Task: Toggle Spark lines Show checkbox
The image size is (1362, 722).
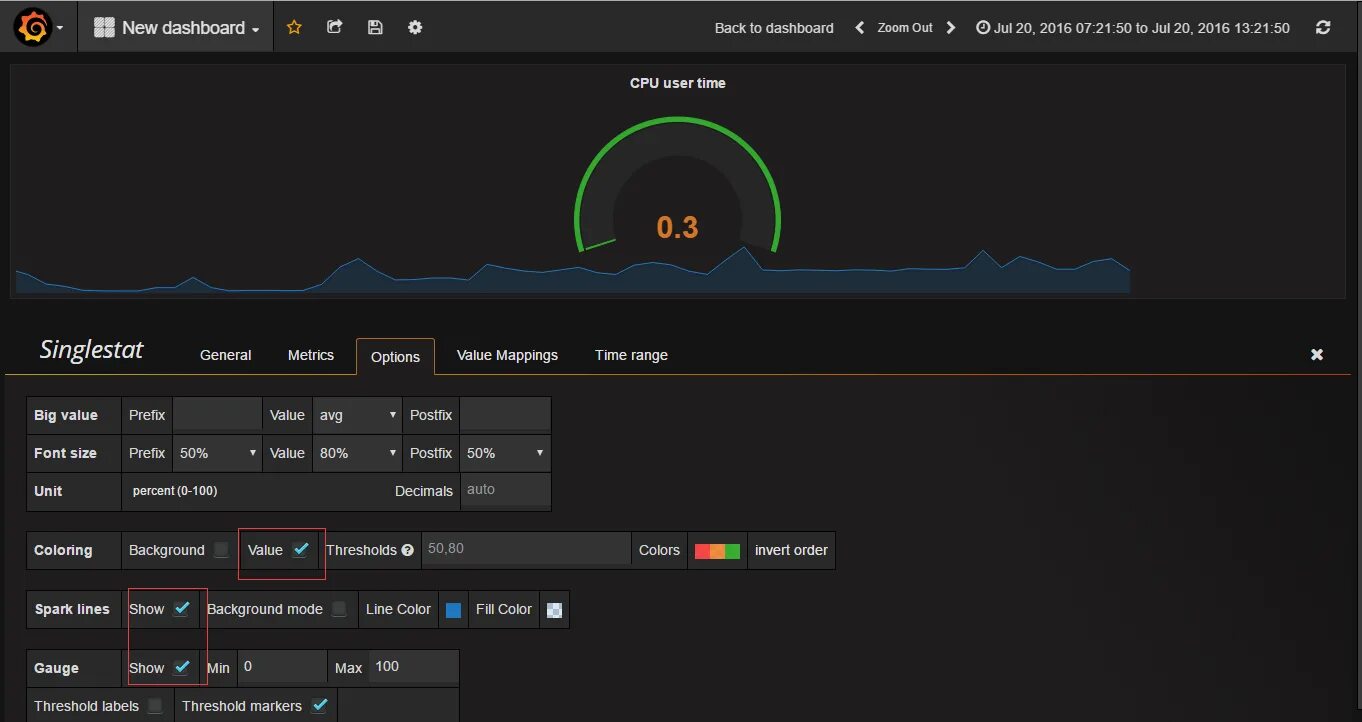Action: [181, 608]
